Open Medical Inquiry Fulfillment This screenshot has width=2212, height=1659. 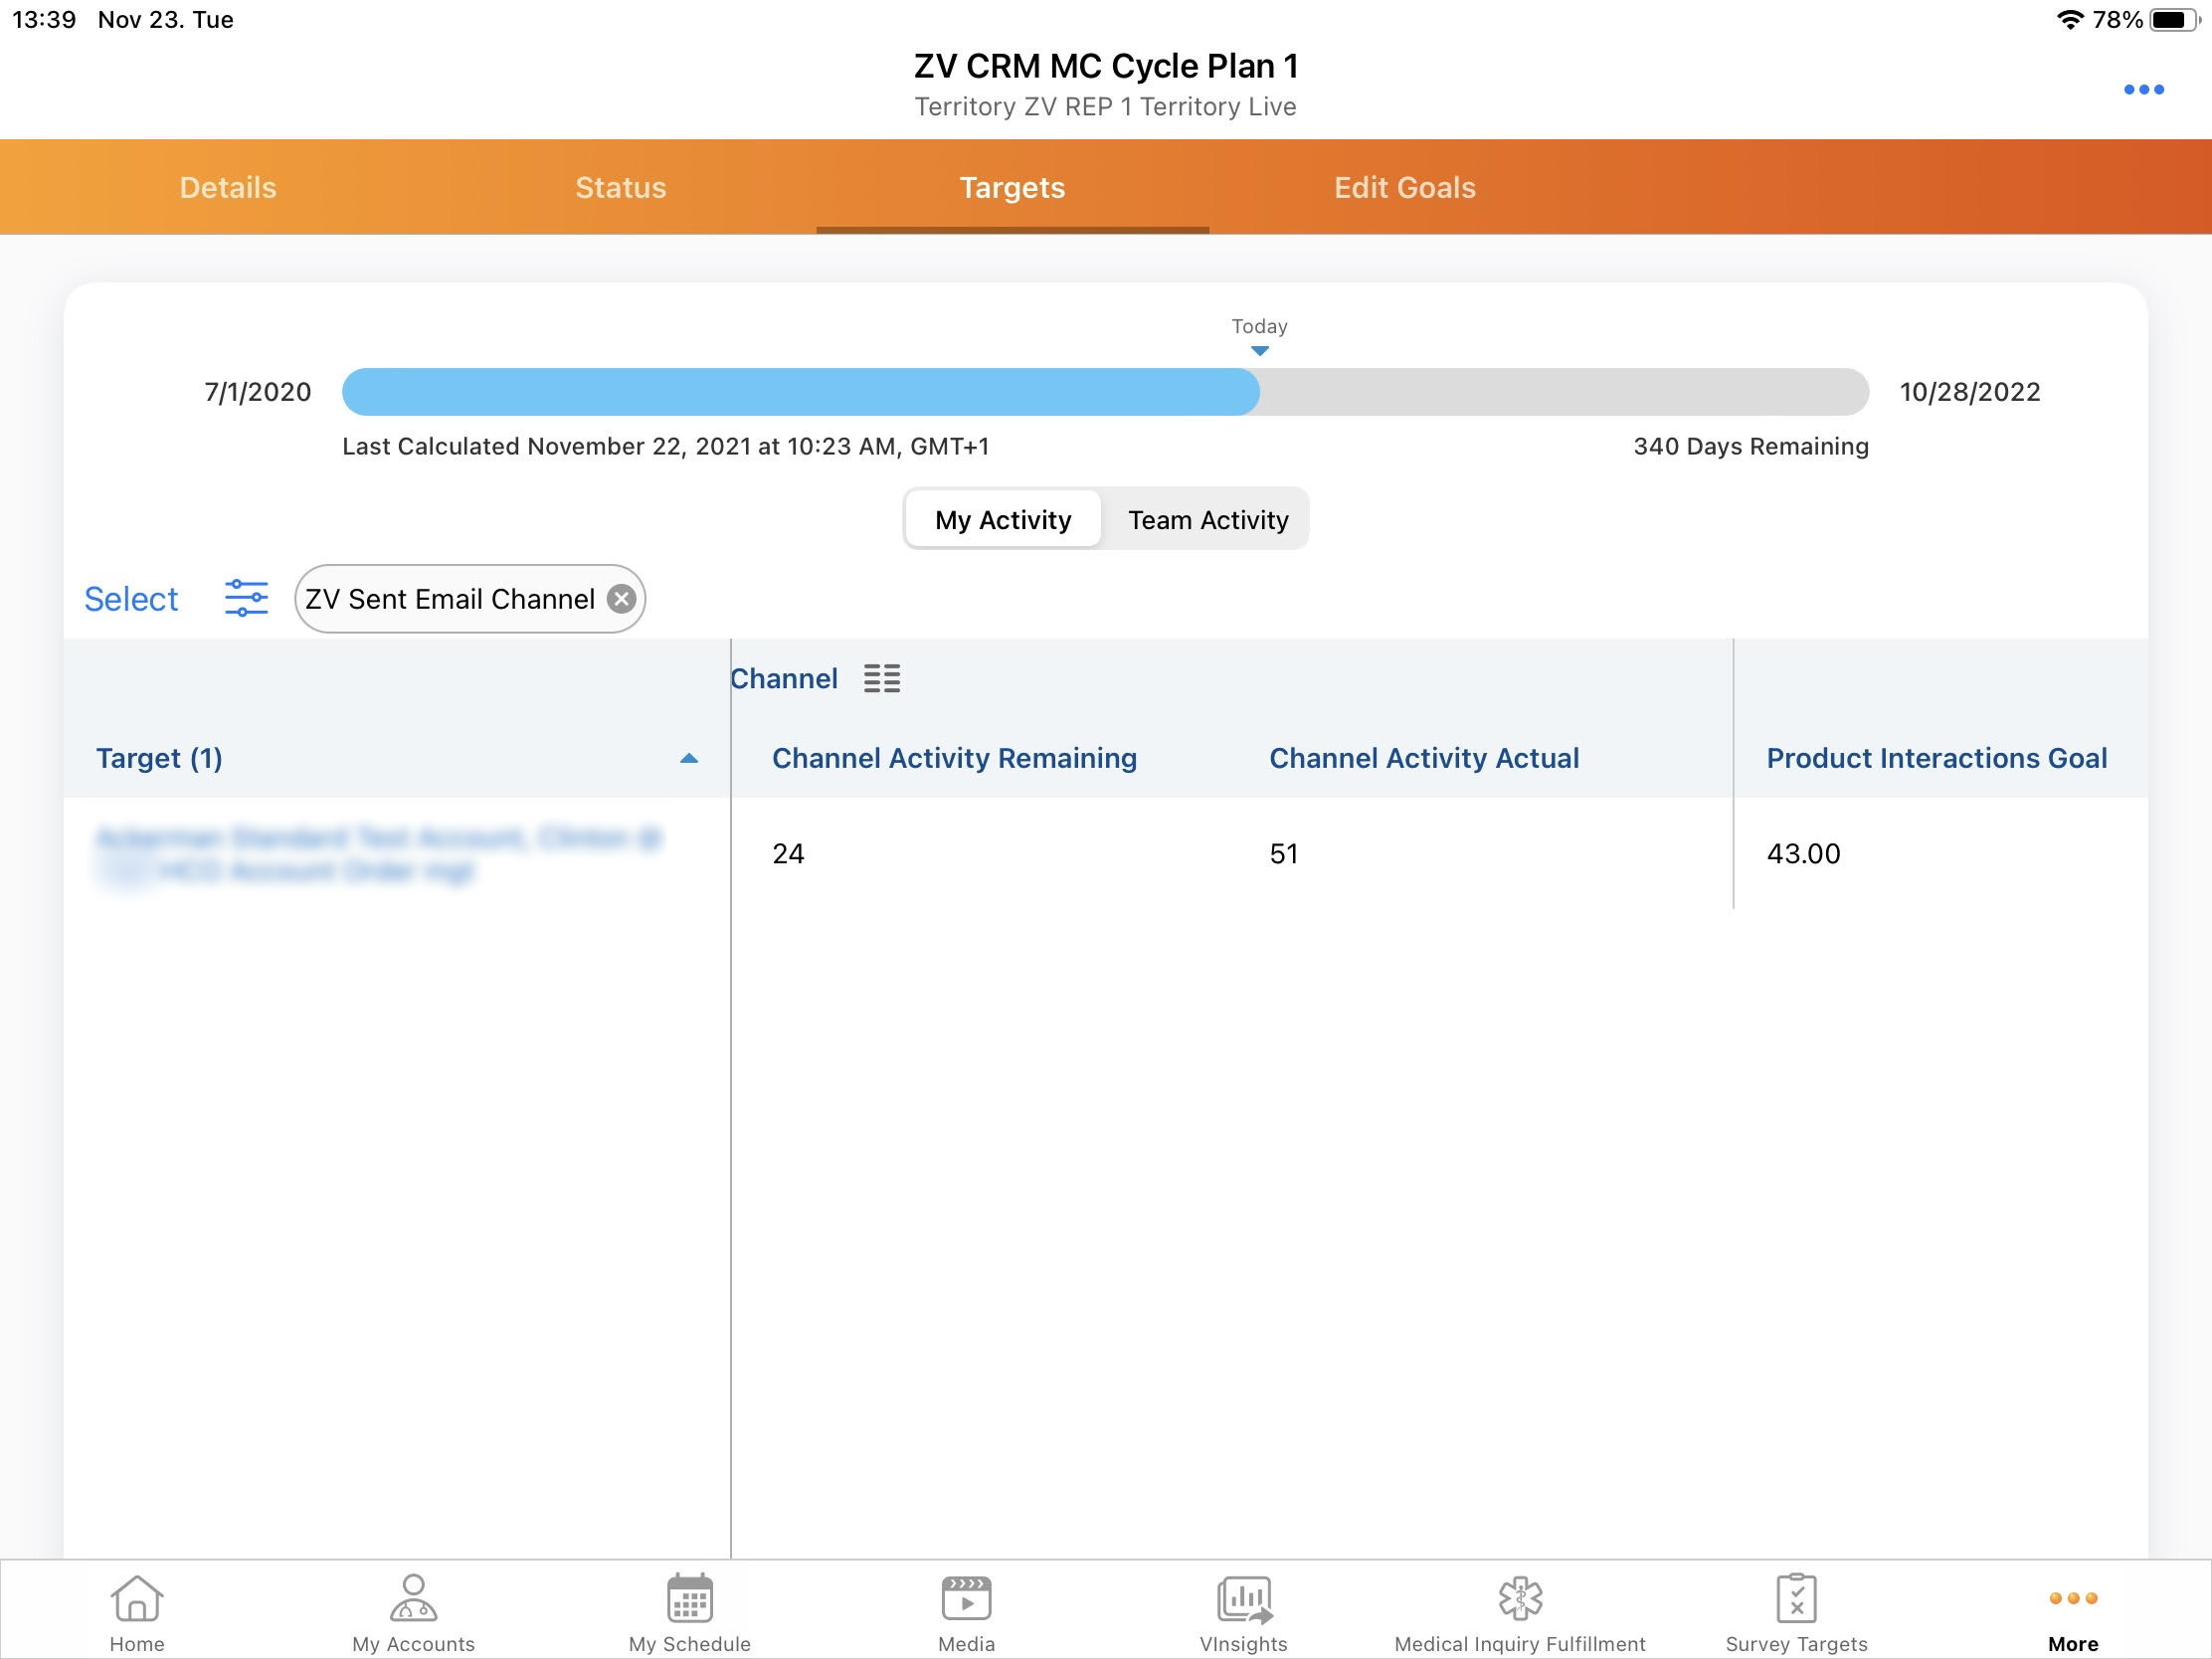coord(1519,1612)
